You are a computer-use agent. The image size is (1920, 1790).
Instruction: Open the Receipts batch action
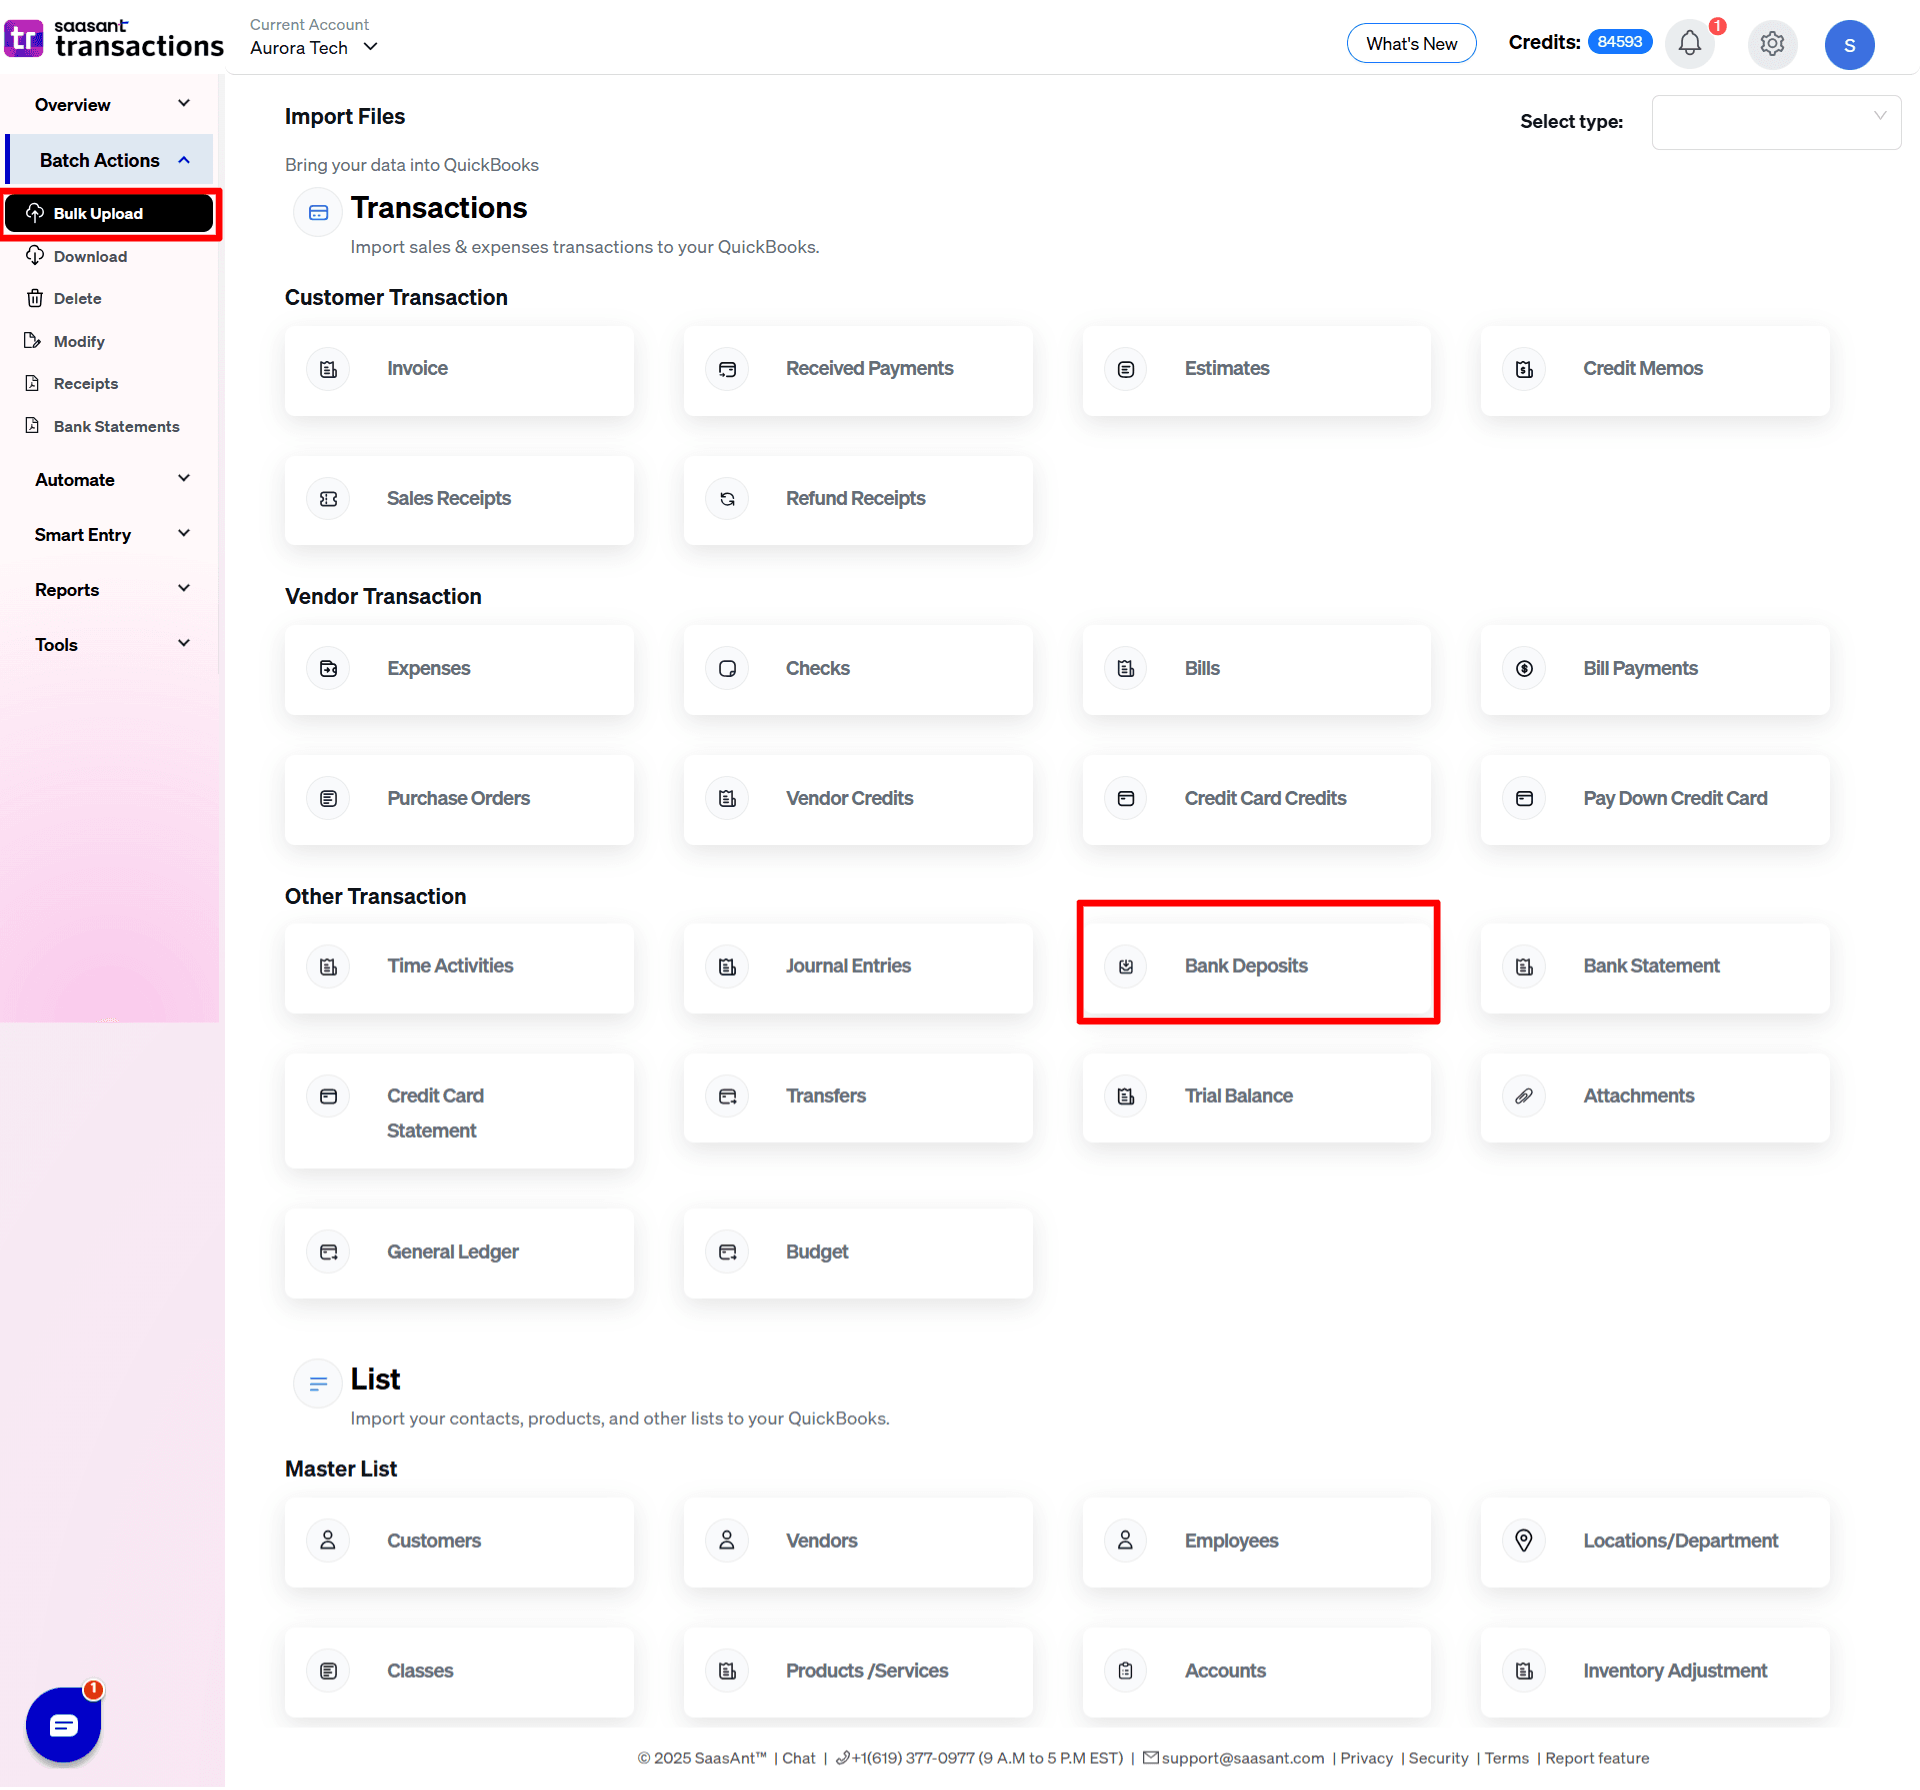point(85,383)
